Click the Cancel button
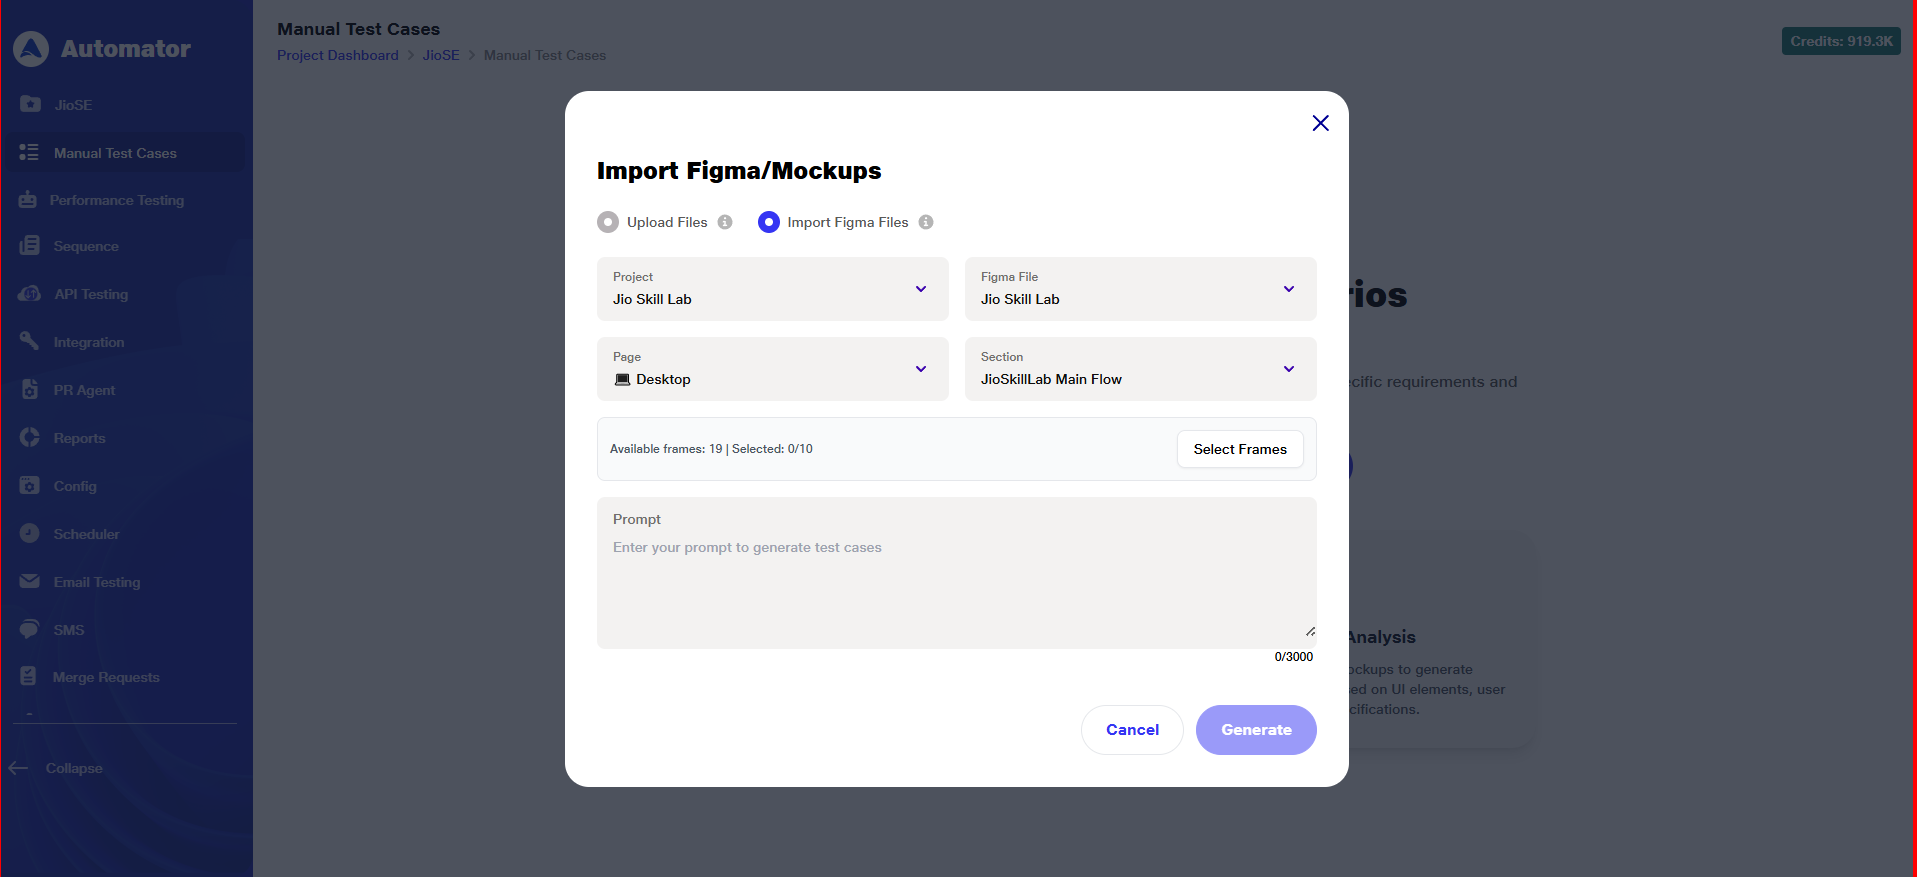 (x=1132, y=730)
